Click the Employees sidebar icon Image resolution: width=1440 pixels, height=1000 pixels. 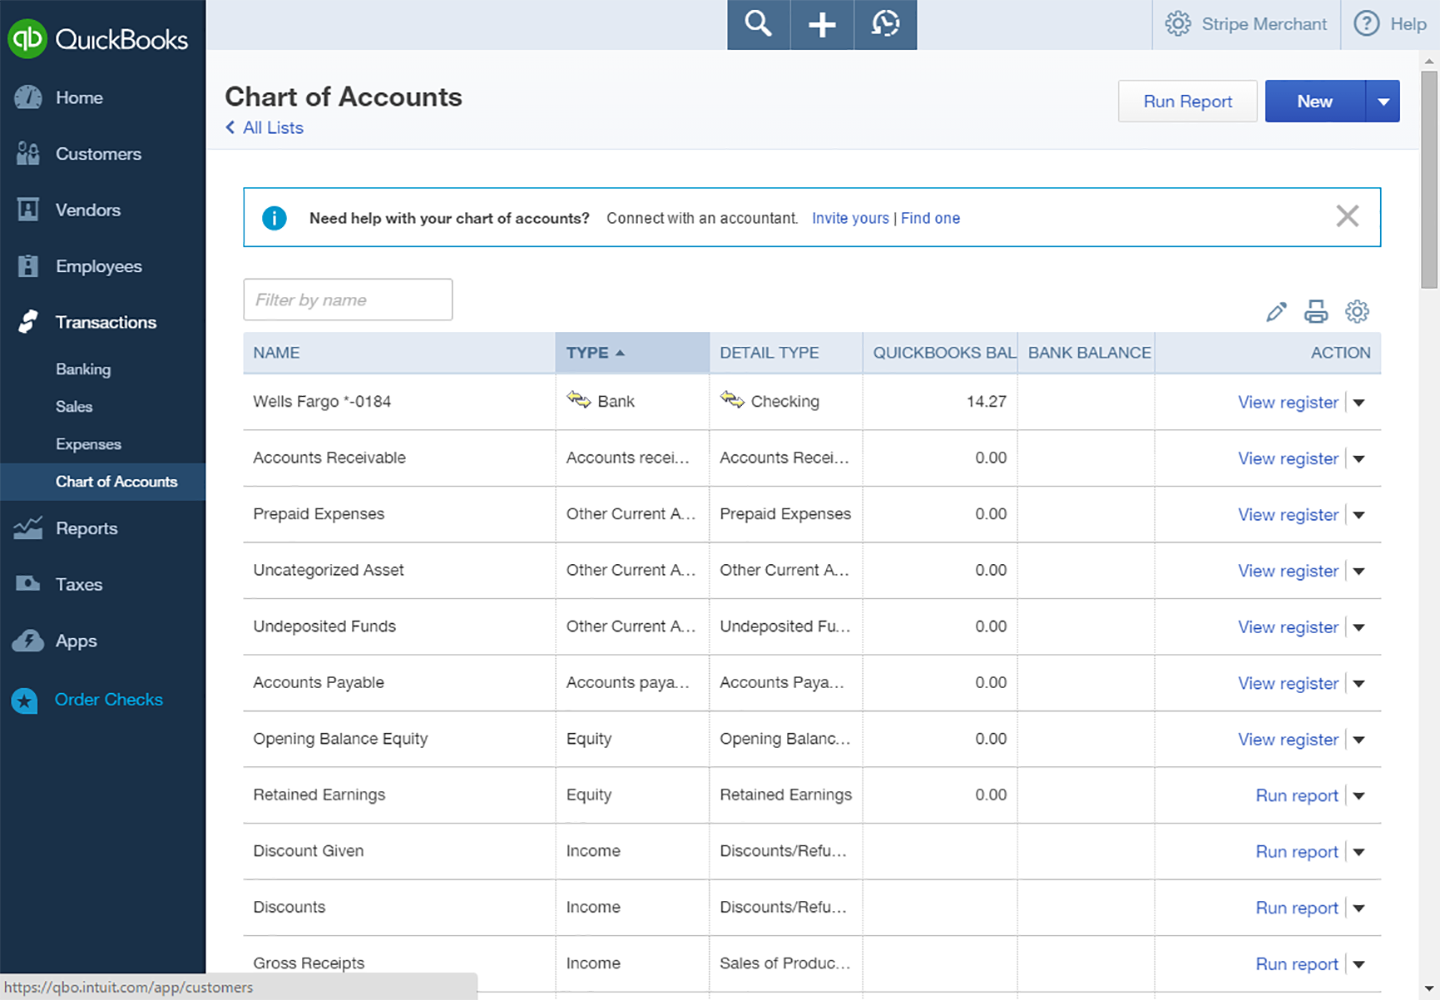pyautogui.click(x=28, y=266)
